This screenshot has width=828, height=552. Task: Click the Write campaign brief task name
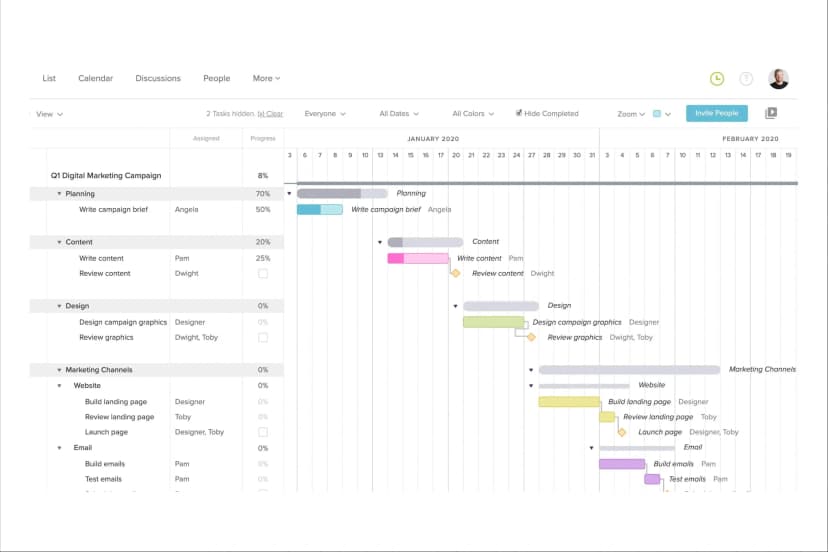pyautogui.click(x=113, y=210)
